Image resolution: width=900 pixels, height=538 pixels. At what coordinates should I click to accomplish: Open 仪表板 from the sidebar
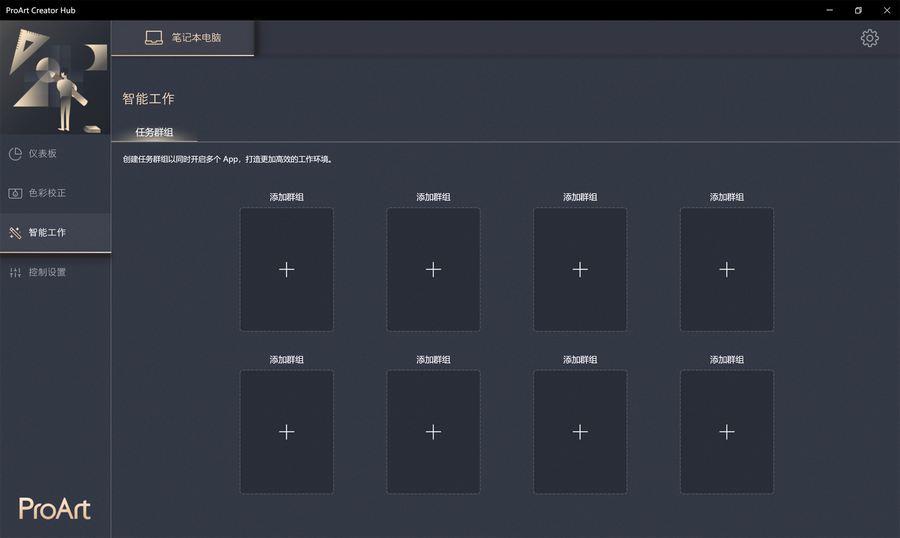[43, 153]
